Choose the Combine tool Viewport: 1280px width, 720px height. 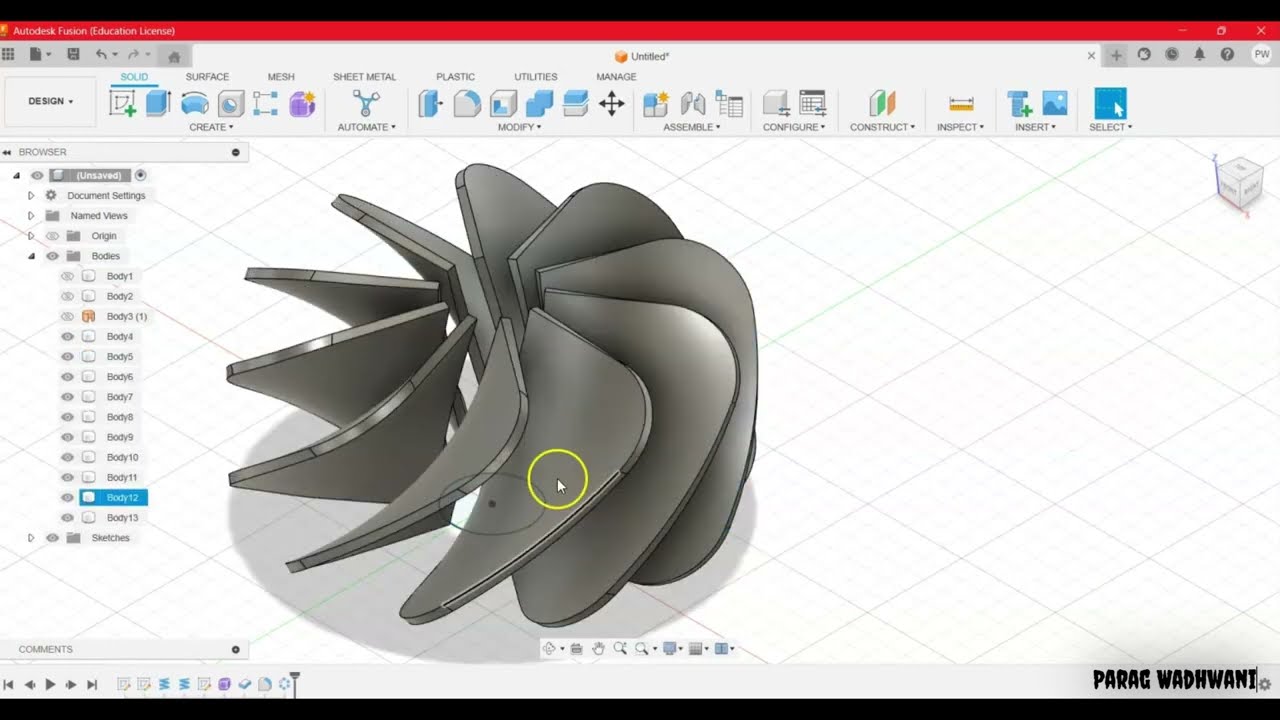coord(539,103)
